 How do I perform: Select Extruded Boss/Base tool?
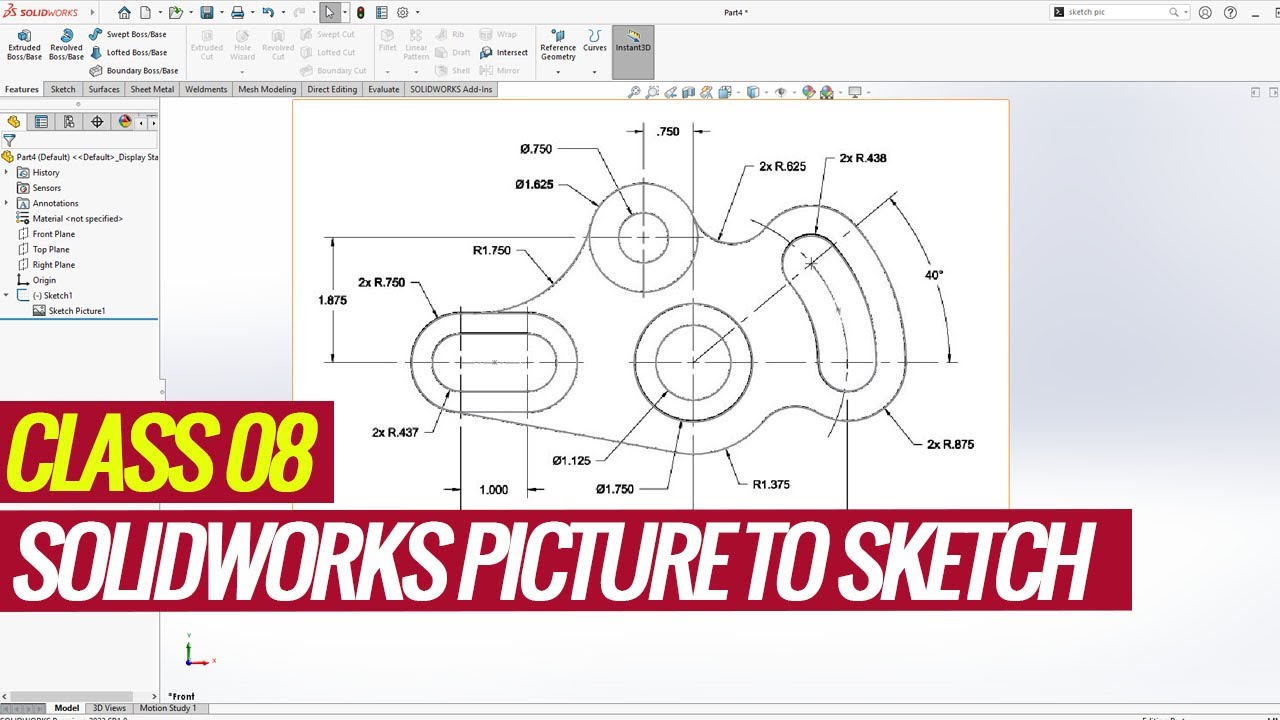pos(24,45)
